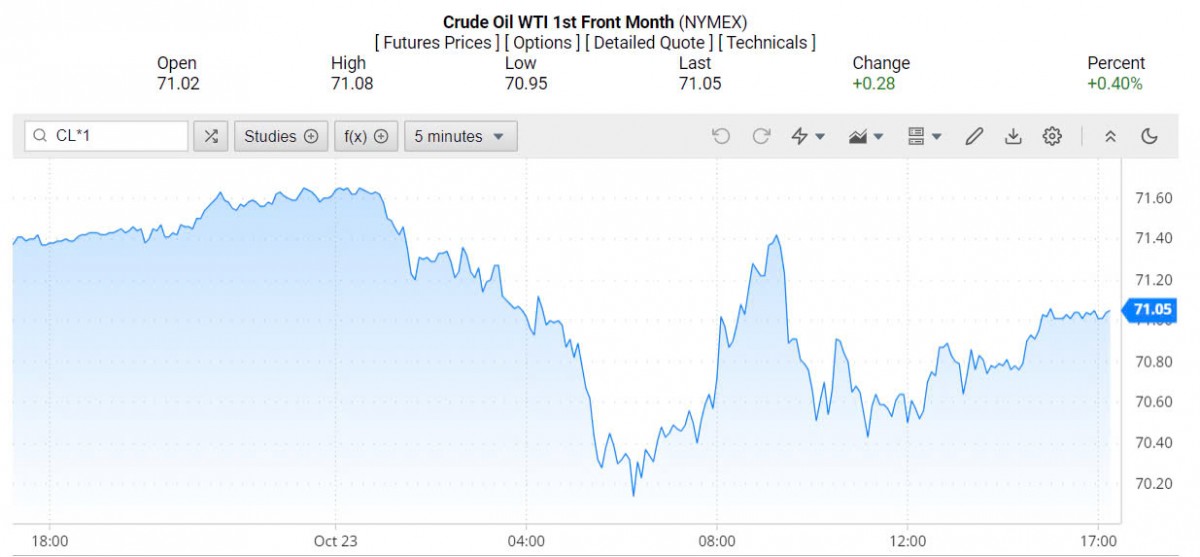Open the Futures Prices link

[436, 43]
